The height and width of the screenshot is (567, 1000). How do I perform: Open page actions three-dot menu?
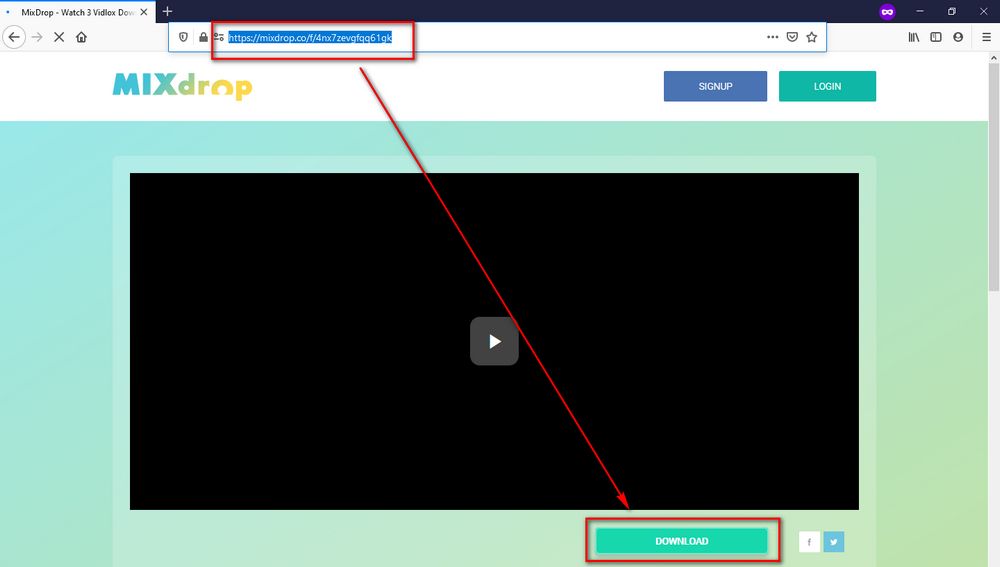(x=772, y=37)
